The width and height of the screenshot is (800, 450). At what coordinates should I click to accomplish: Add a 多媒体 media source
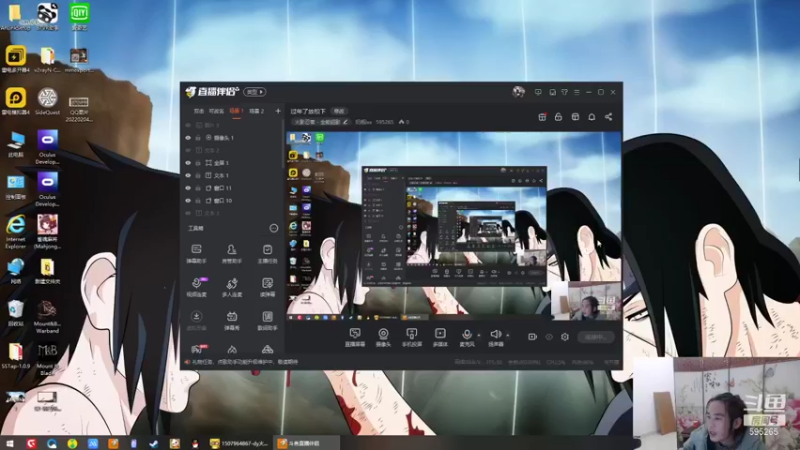(440, 338)
